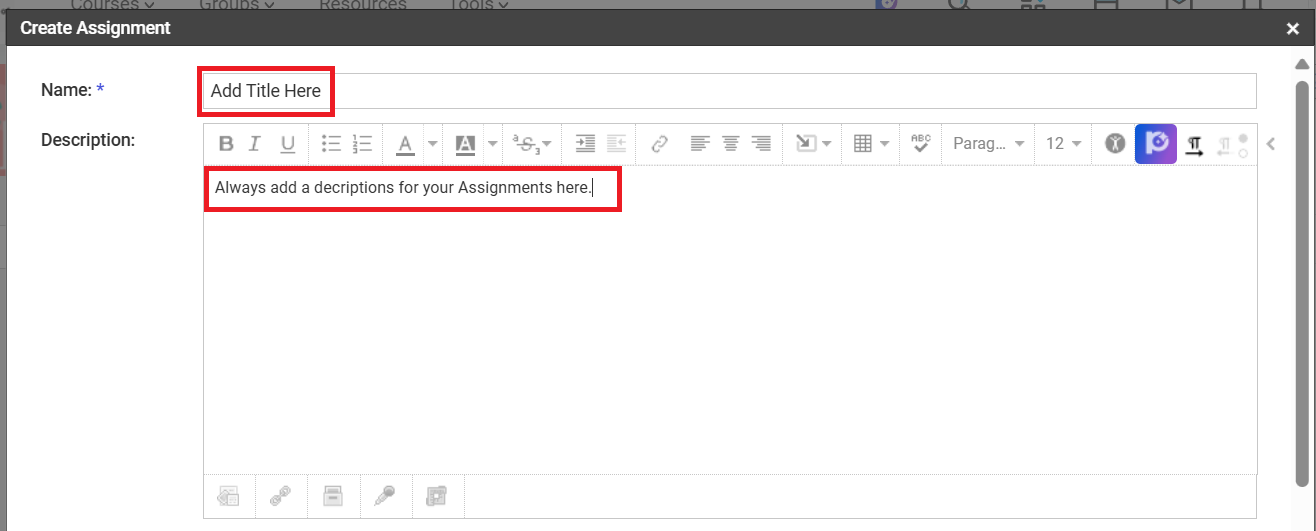Run the spell check tool

click(x=921, y=144)
